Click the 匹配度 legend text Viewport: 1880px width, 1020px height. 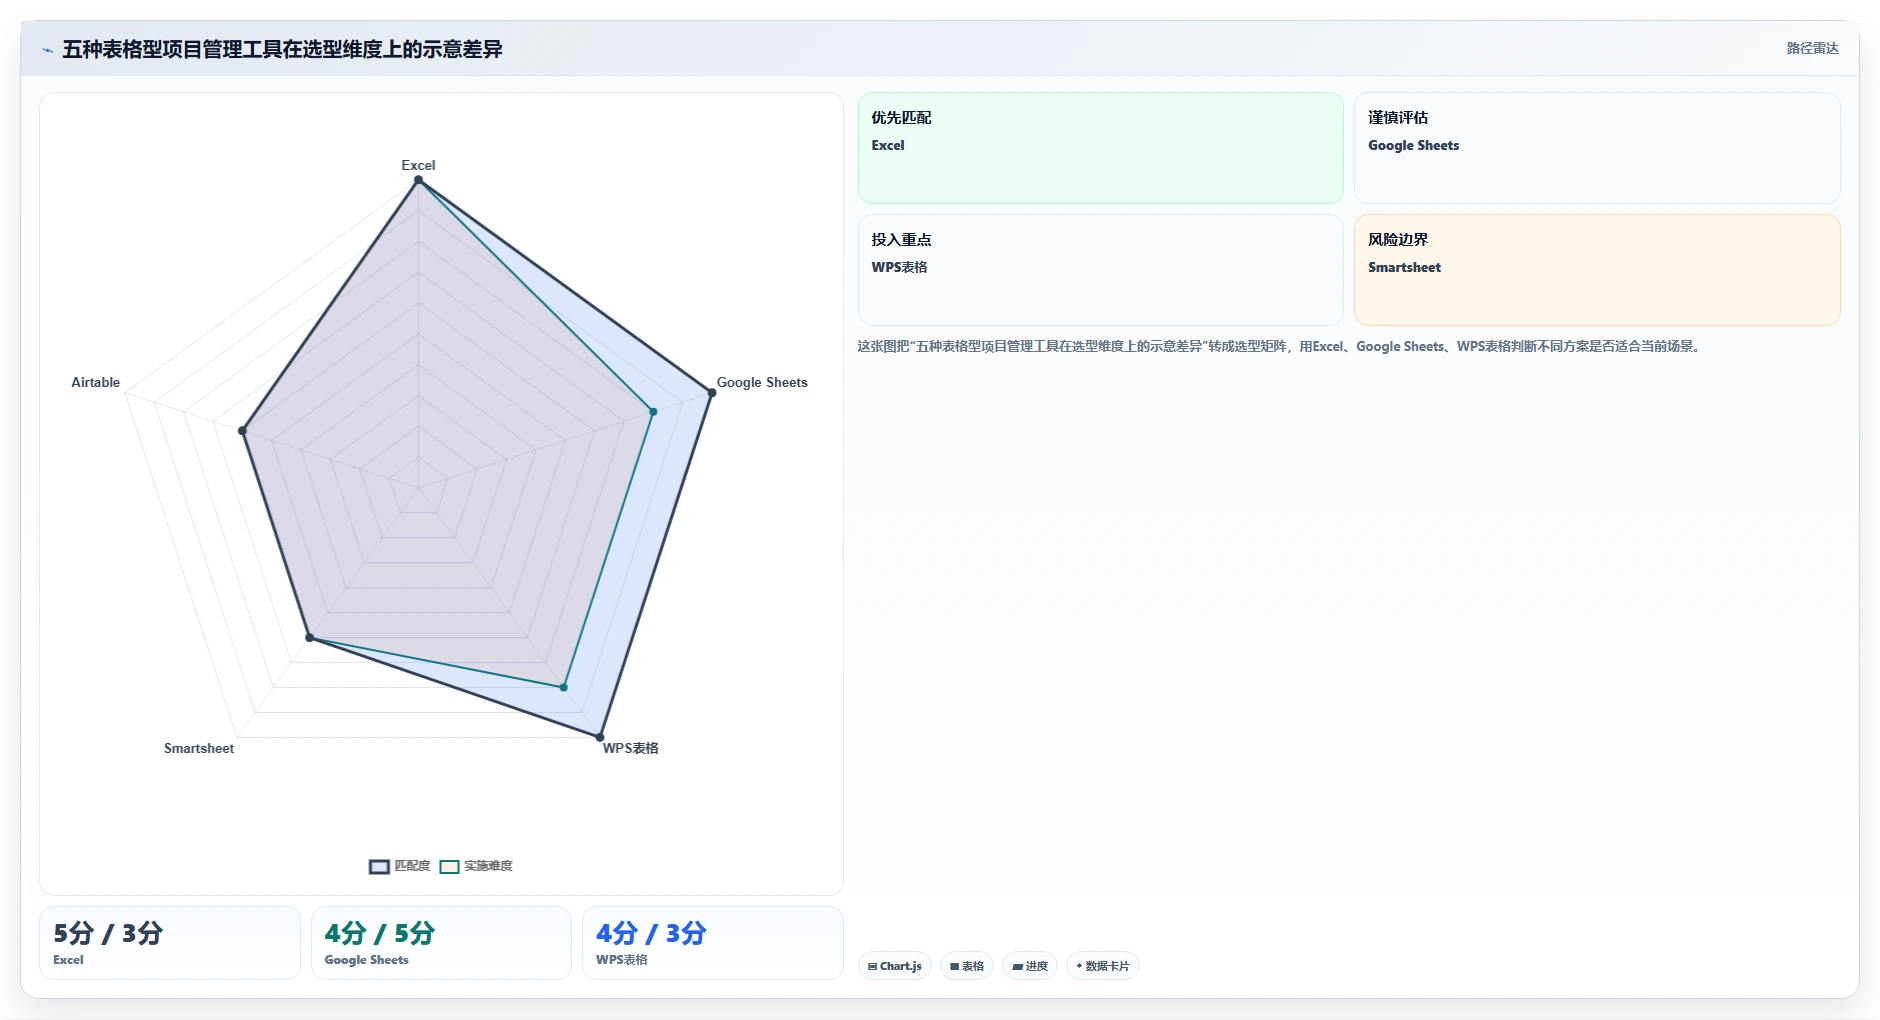[x=412, y=866]
